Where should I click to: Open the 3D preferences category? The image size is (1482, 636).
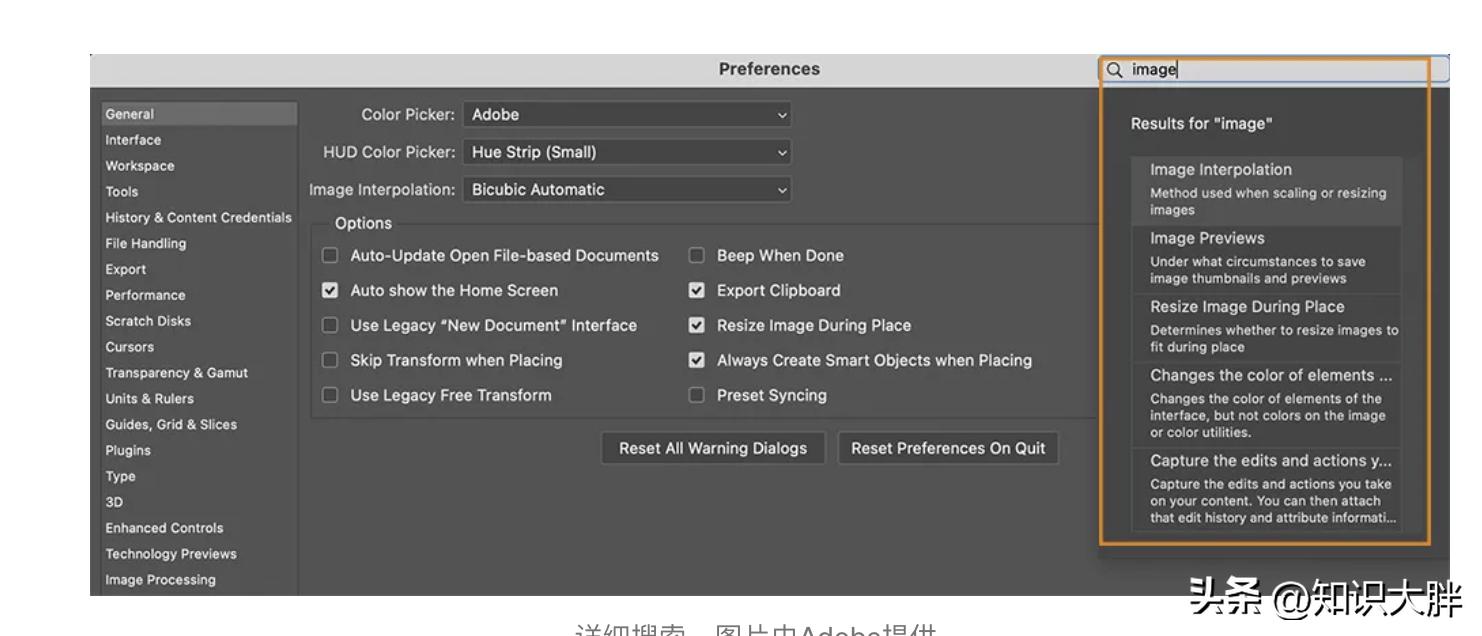[x=114, y=503]
